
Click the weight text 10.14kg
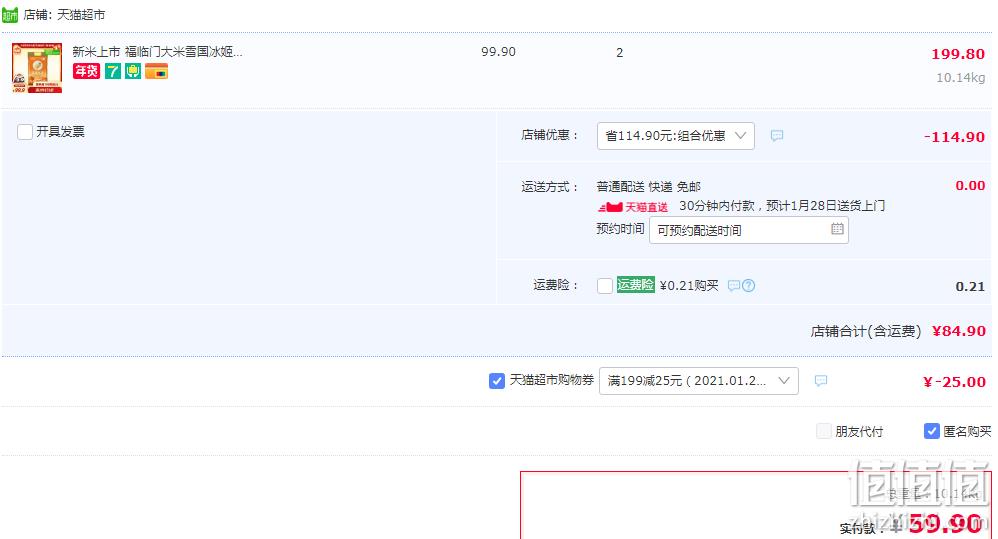(x=960, y=78)
